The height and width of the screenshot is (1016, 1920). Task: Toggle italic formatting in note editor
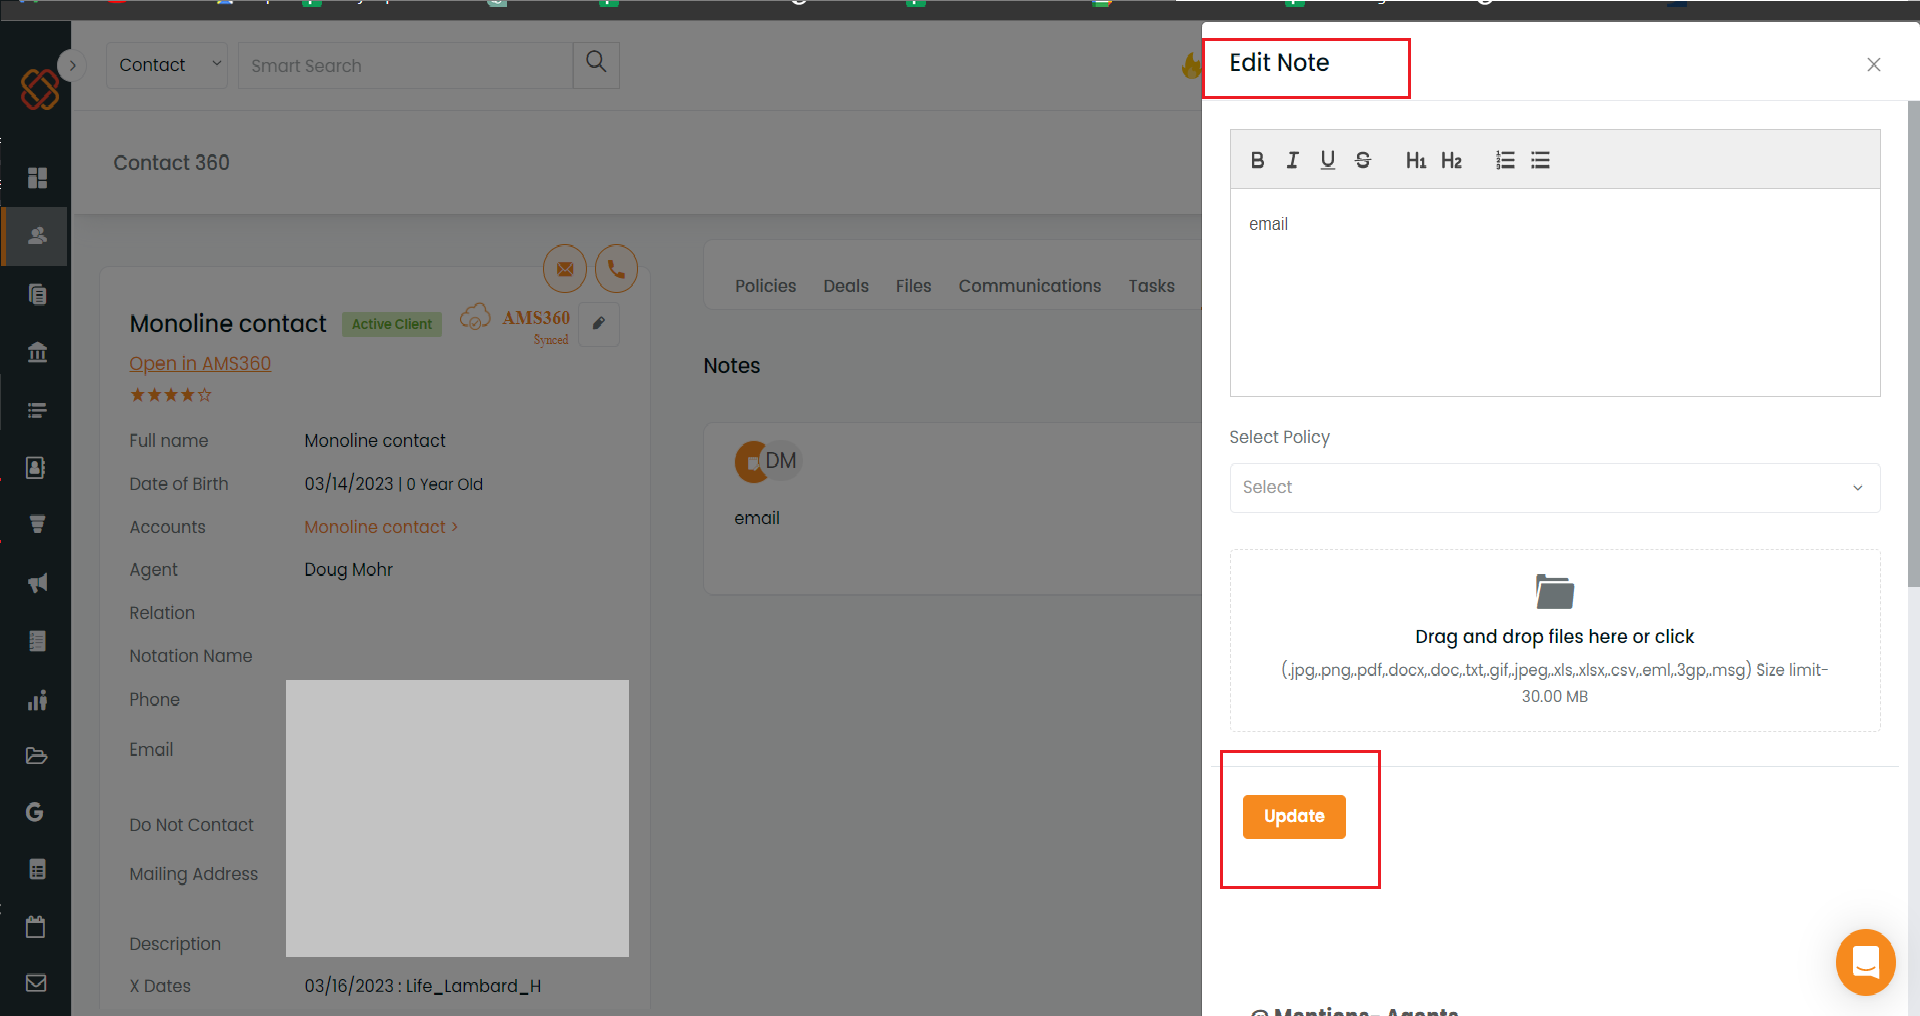(x=1292, y=160)
